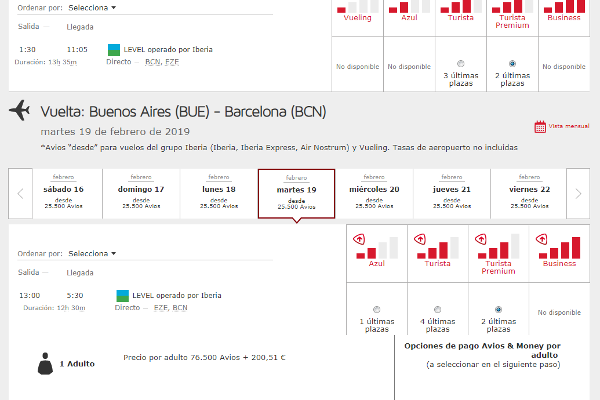Choose the miércoles 20 febrero date tab
This screenshot has height=400, width=600.
coord(374,194)
